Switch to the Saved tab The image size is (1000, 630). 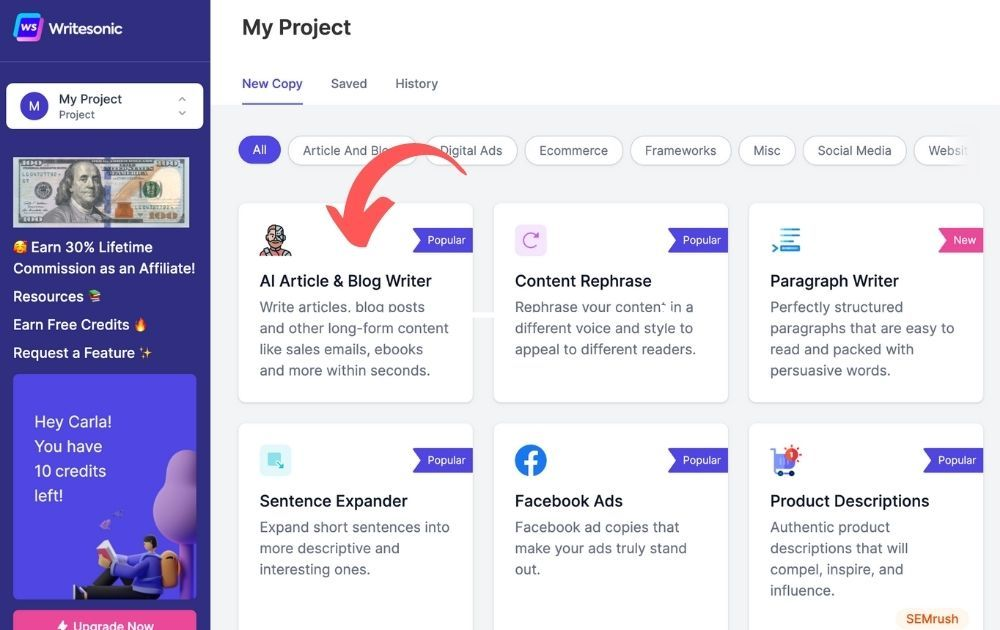[348, 83]
